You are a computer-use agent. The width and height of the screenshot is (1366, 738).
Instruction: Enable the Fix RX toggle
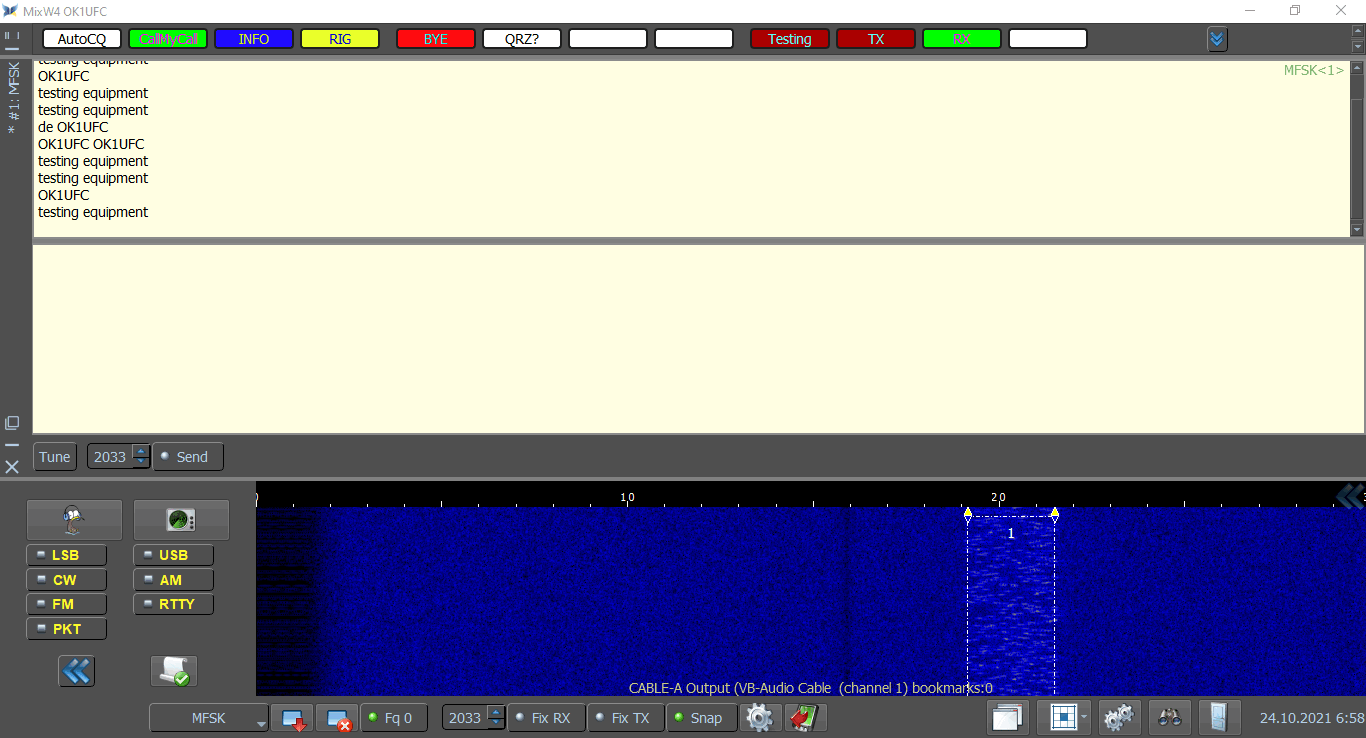pyautogui.click(x=541, y=718)
